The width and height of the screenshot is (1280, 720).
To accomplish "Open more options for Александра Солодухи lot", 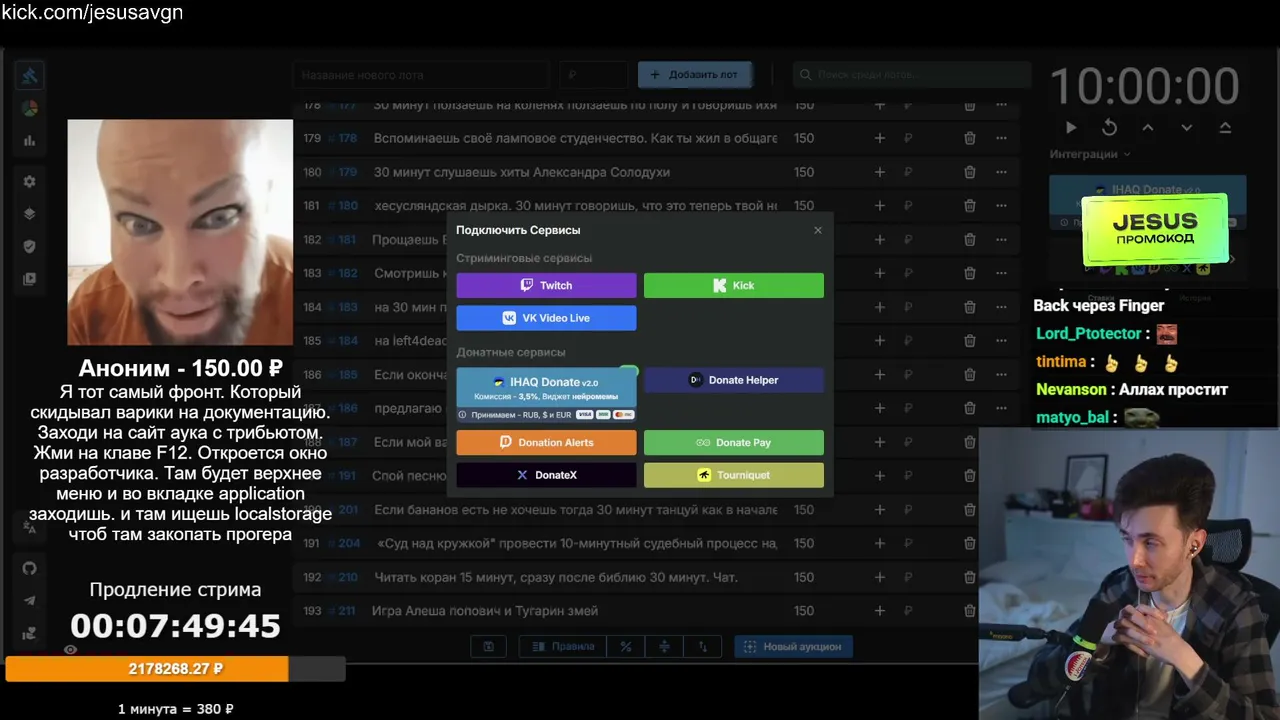I will [1002, 172].
